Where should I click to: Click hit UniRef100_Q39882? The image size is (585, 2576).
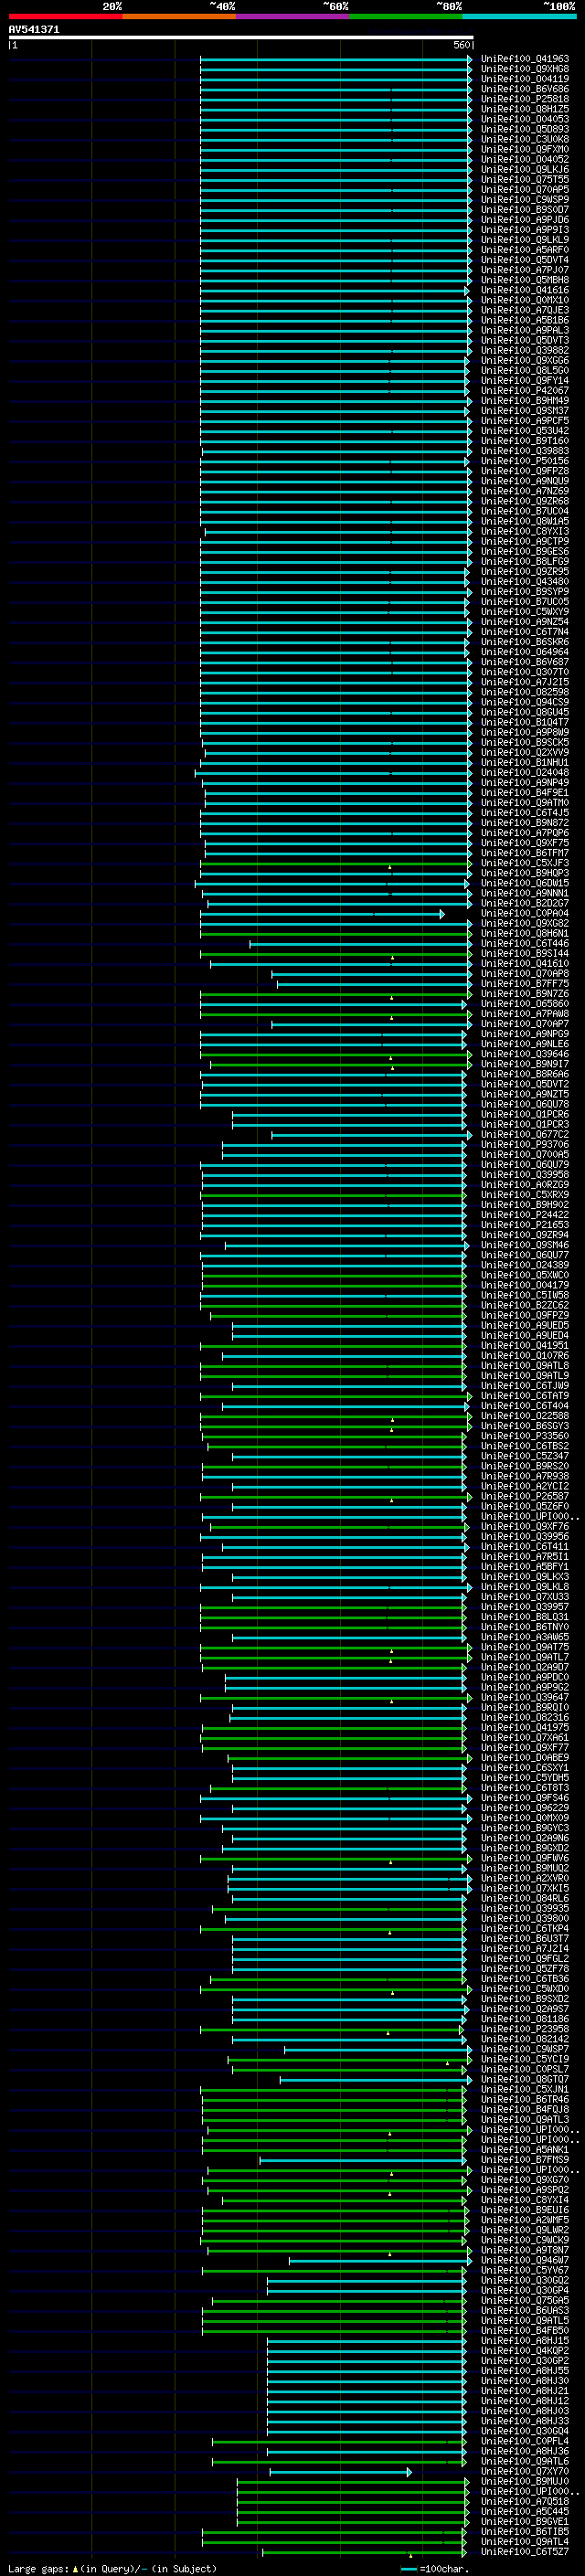tap(525, 351)
